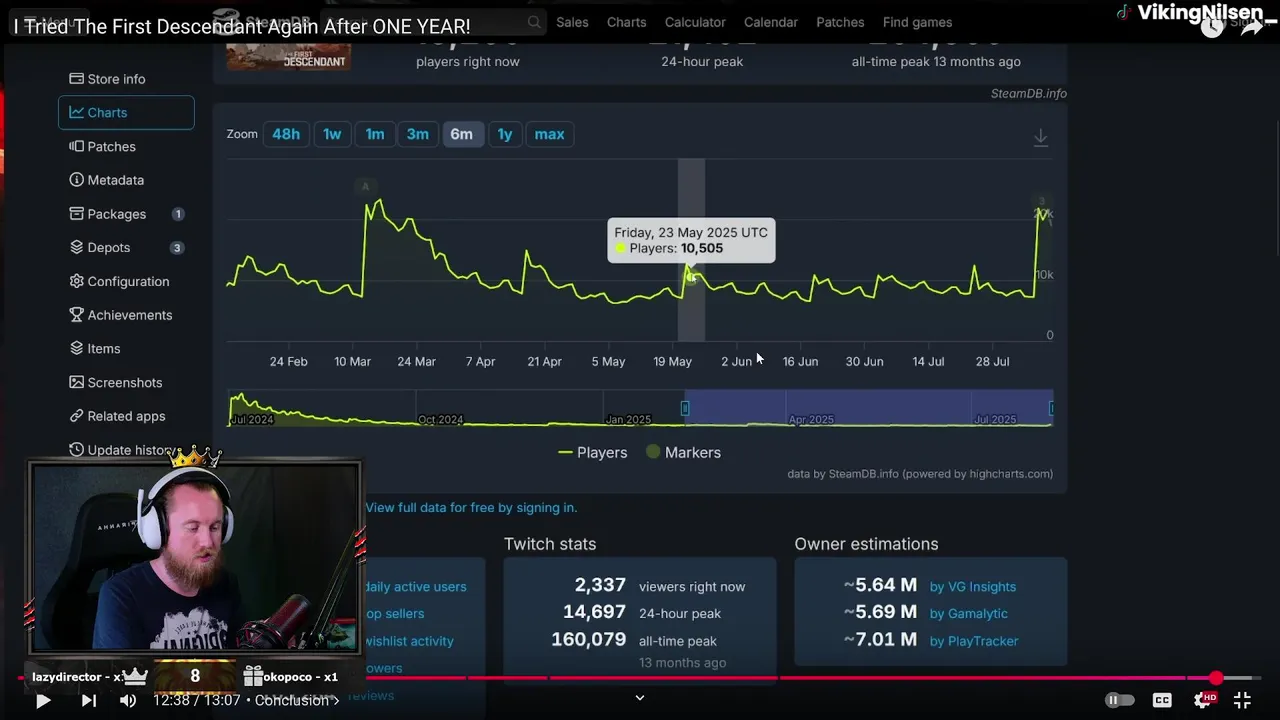Click View full data by signing in
Image resolution: width=1280 pixels, height=720 pixels.
point(471,508)
